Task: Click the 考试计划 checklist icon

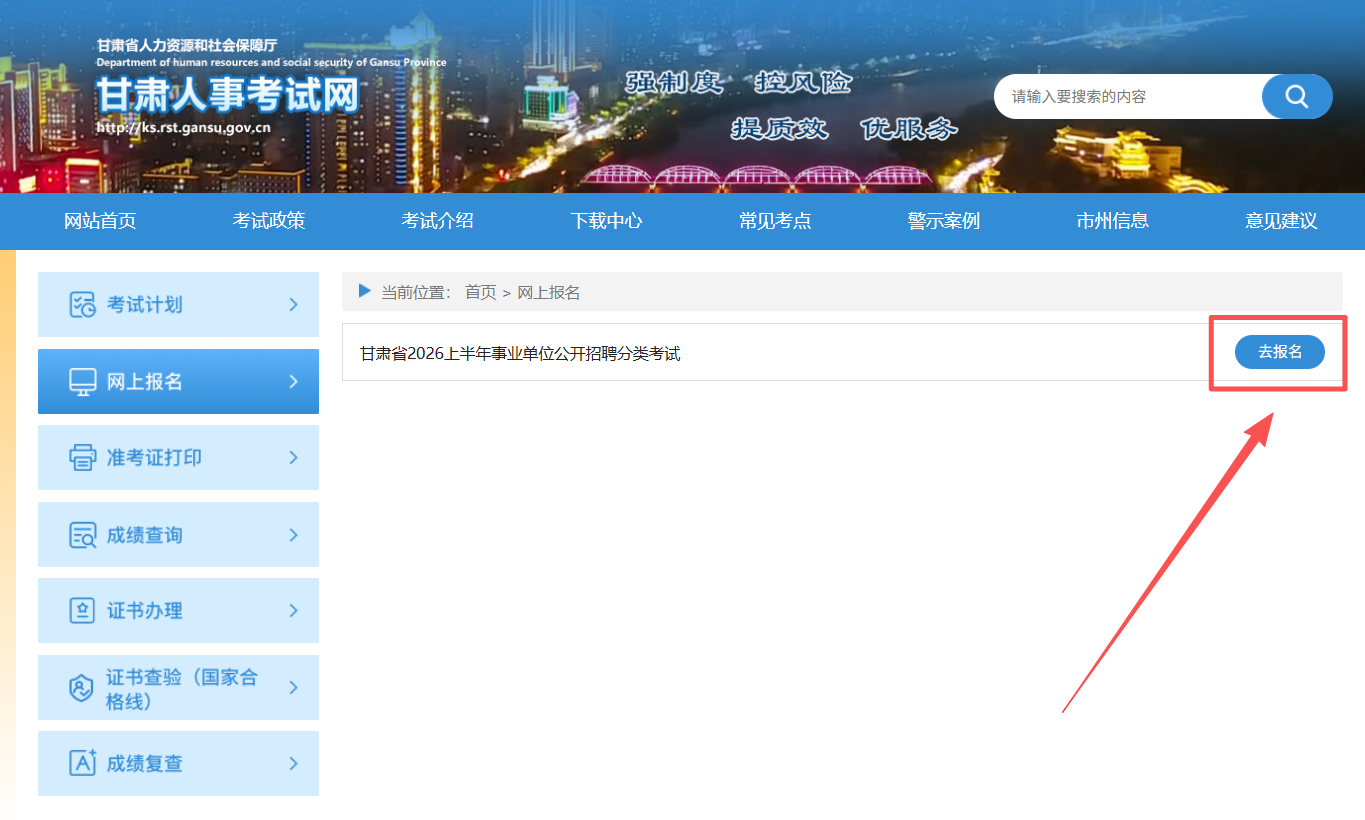Action: (x=82, y=305)
